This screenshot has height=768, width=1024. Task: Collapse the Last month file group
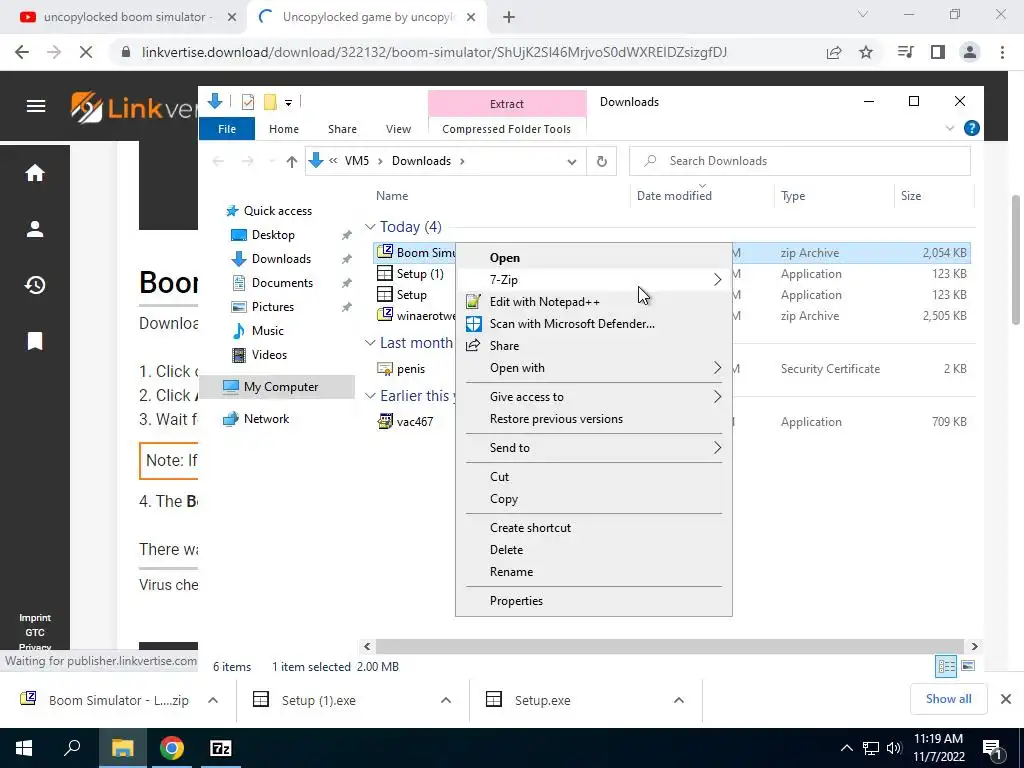[370, 343]
